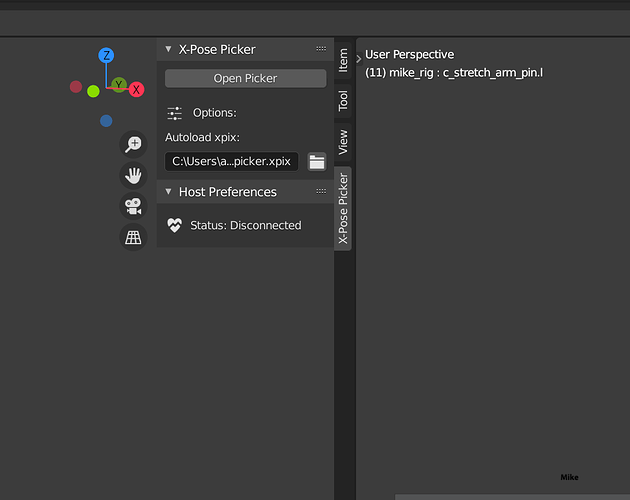Screen dimensions: 630x500
Task: Click the Status: Disconnected text
Action: click(x=245, y=225)
